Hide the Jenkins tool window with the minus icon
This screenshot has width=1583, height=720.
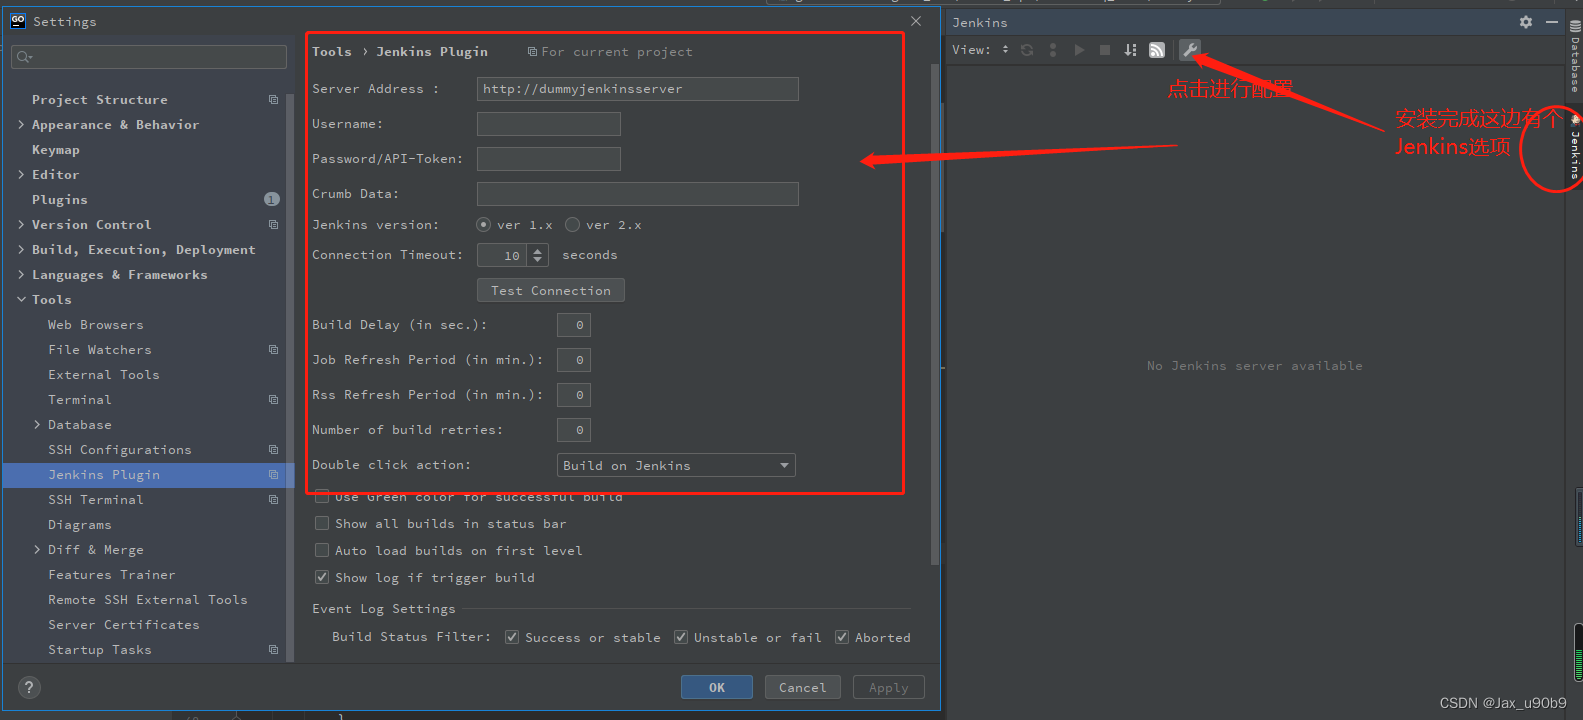(1552, 22)
